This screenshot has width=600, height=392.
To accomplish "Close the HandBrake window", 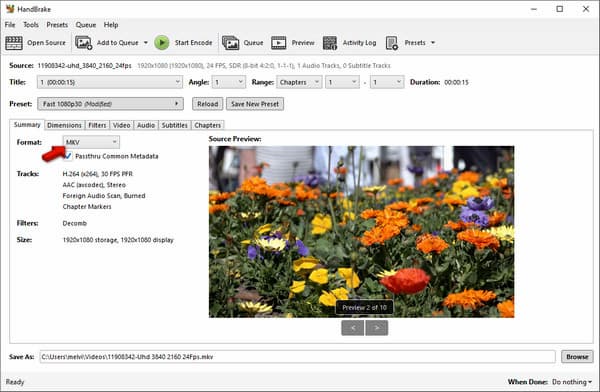I will click(x=585, y=9).
